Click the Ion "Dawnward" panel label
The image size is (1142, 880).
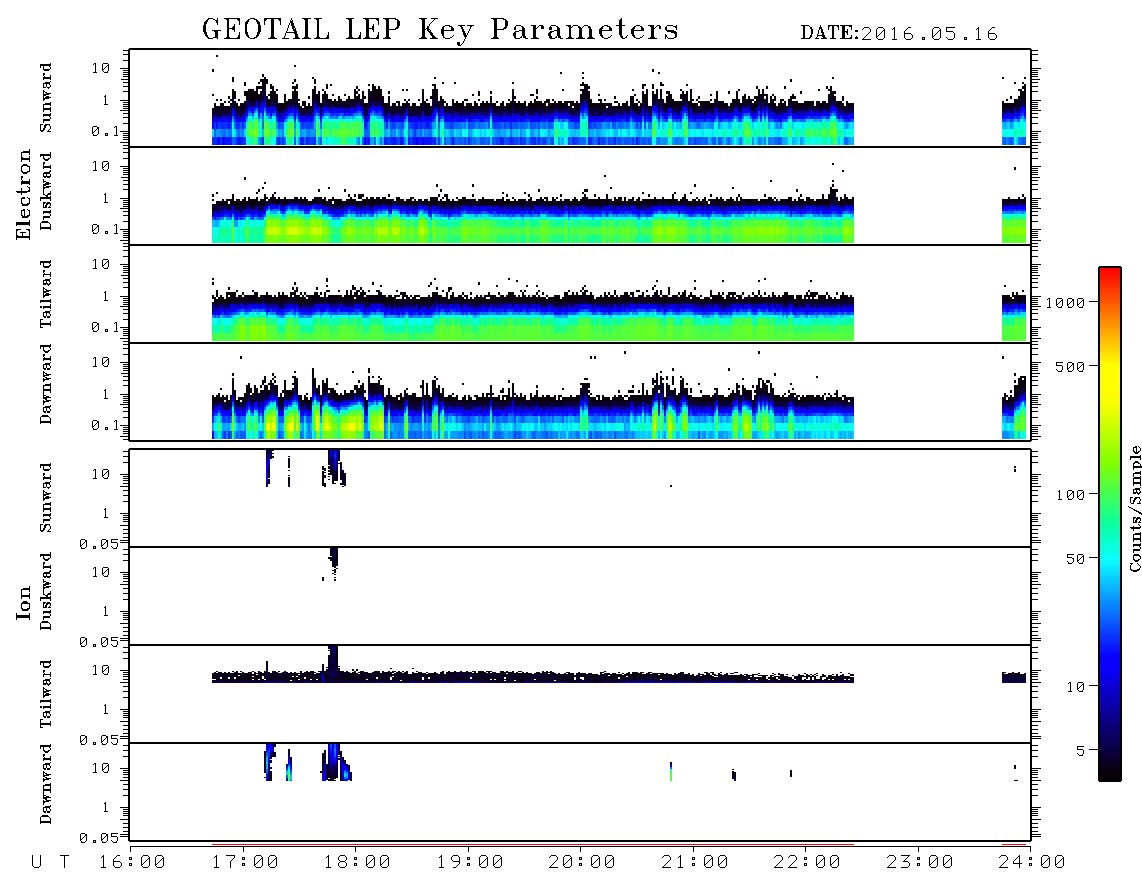click(x=45, y=784)
